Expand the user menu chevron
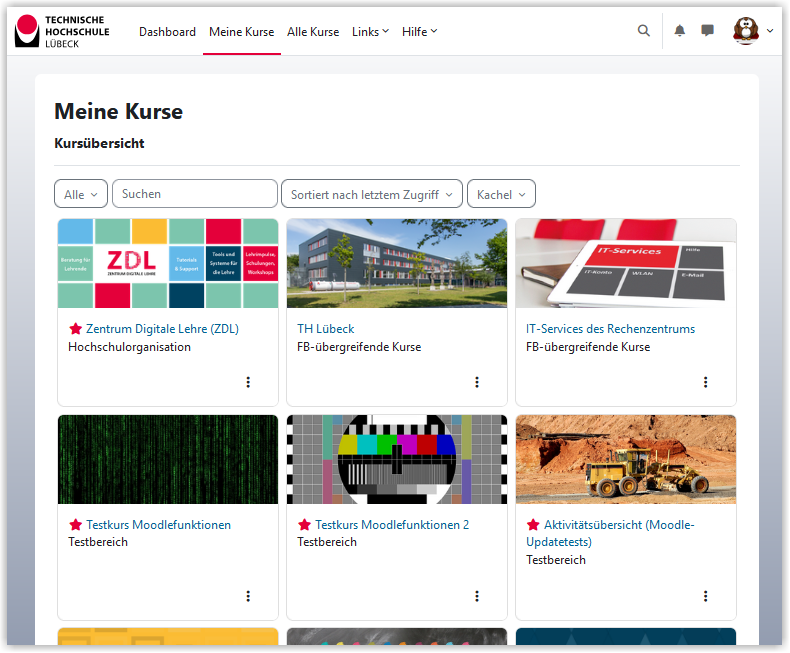Viewport: 790px width, 653px height. pyautogui.click(x=770, y=31)
